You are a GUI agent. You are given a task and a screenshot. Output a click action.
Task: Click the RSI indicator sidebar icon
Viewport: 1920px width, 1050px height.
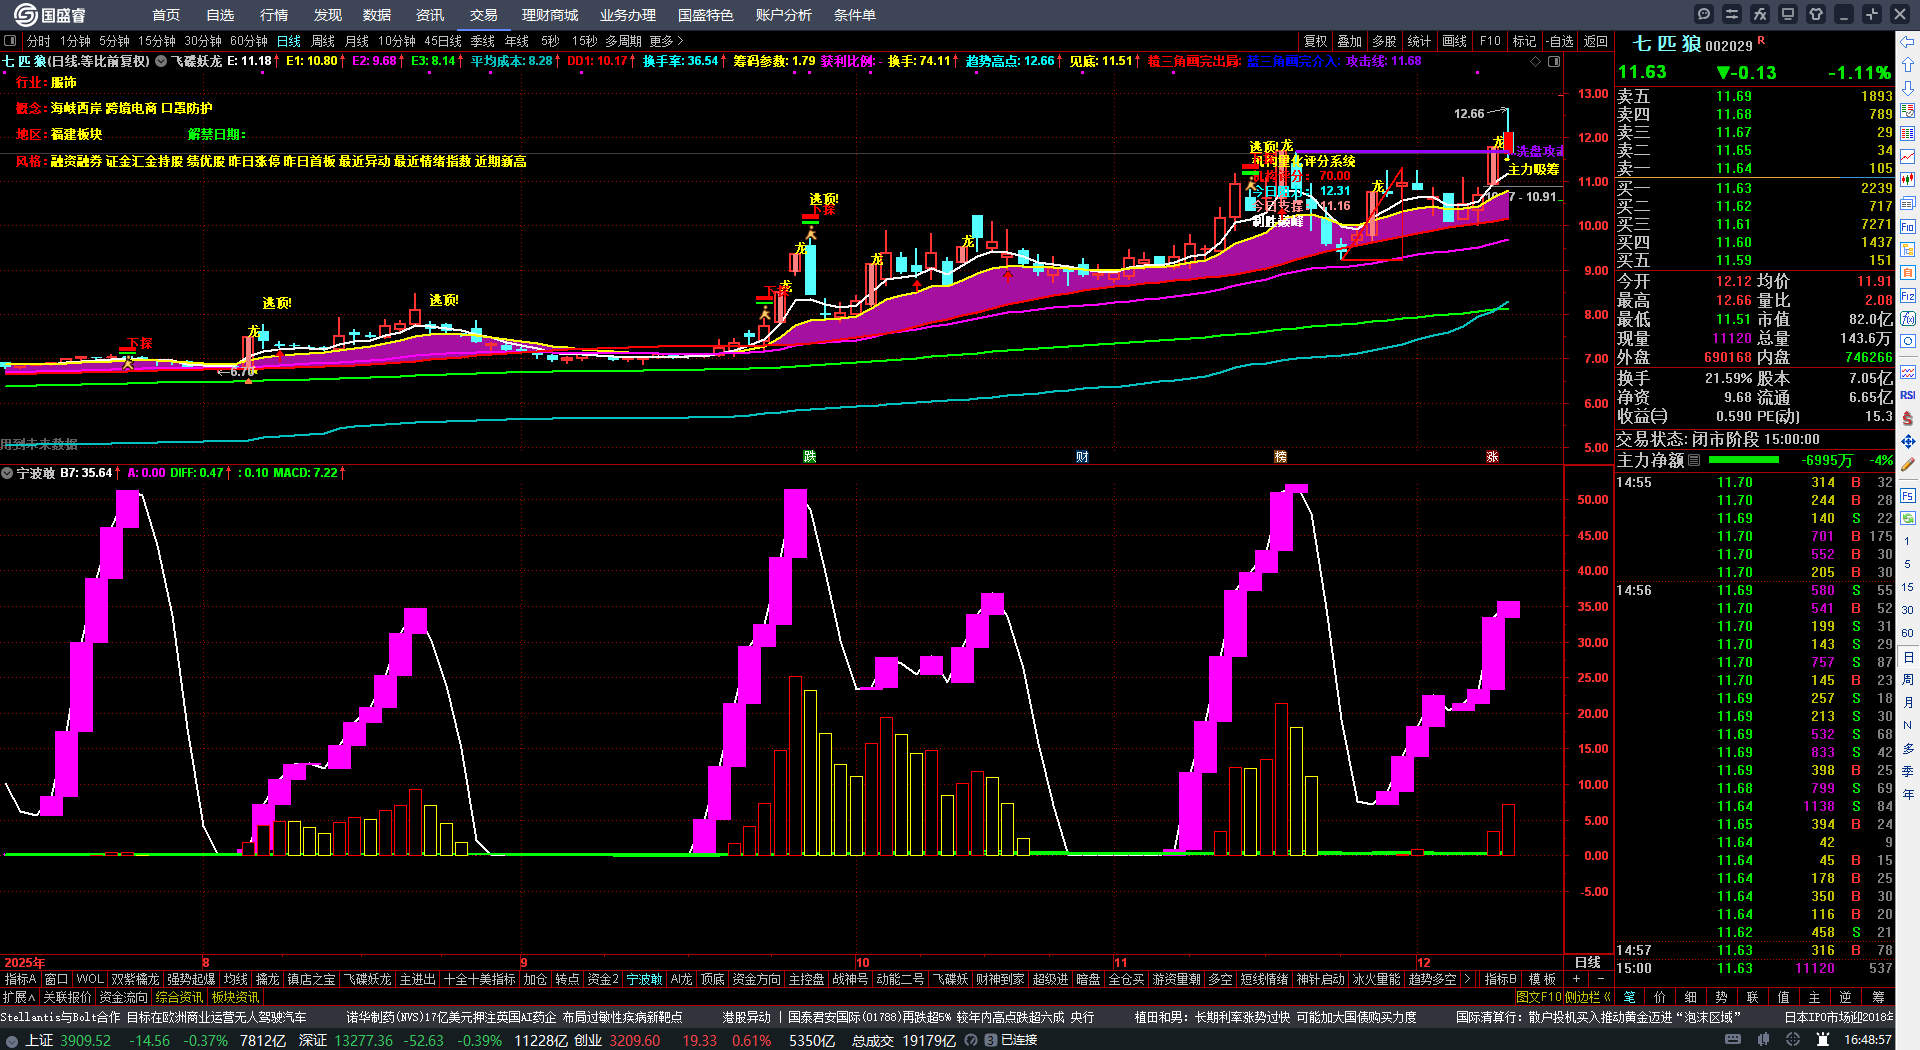[1908, 395]
